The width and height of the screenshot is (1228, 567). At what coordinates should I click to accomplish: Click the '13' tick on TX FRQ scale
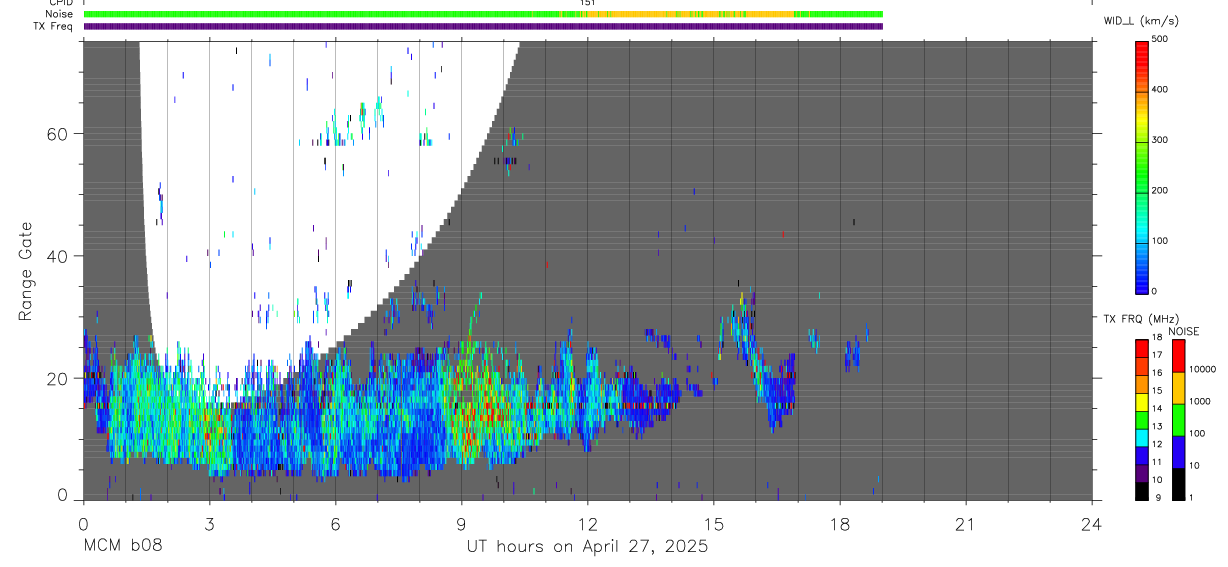1156,426
